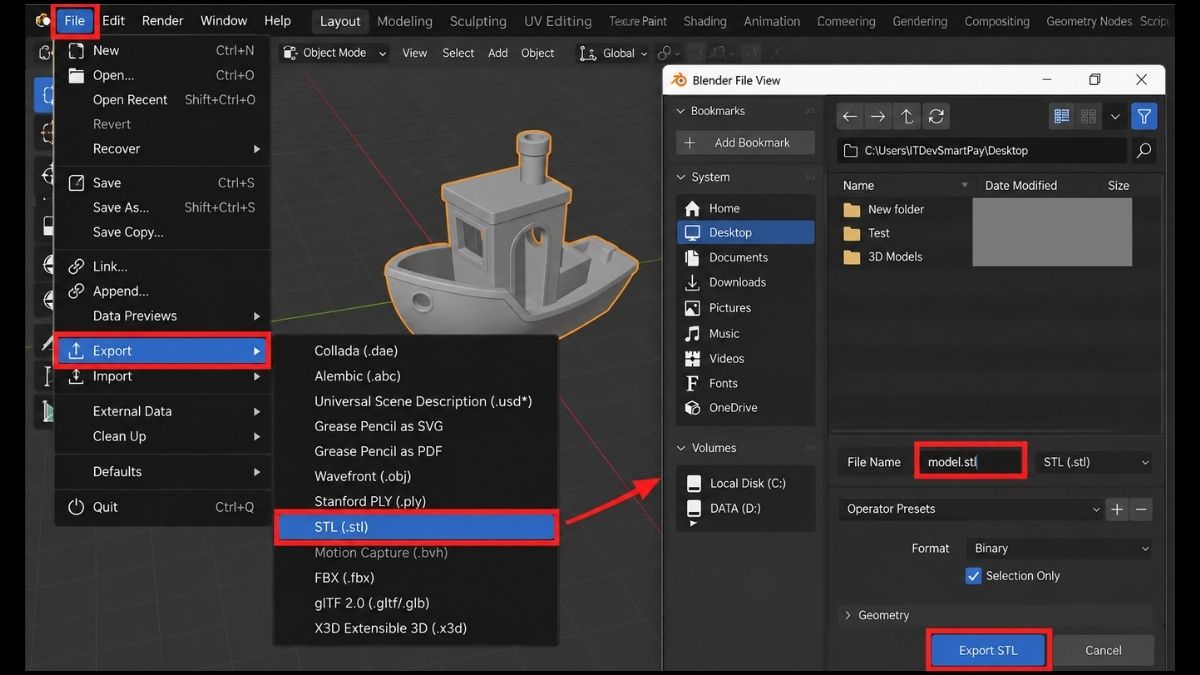Image resolution: width=1200 pixels, height=675 pixels.
Task: Refresh the file list in File View
Action: (936, 116)
